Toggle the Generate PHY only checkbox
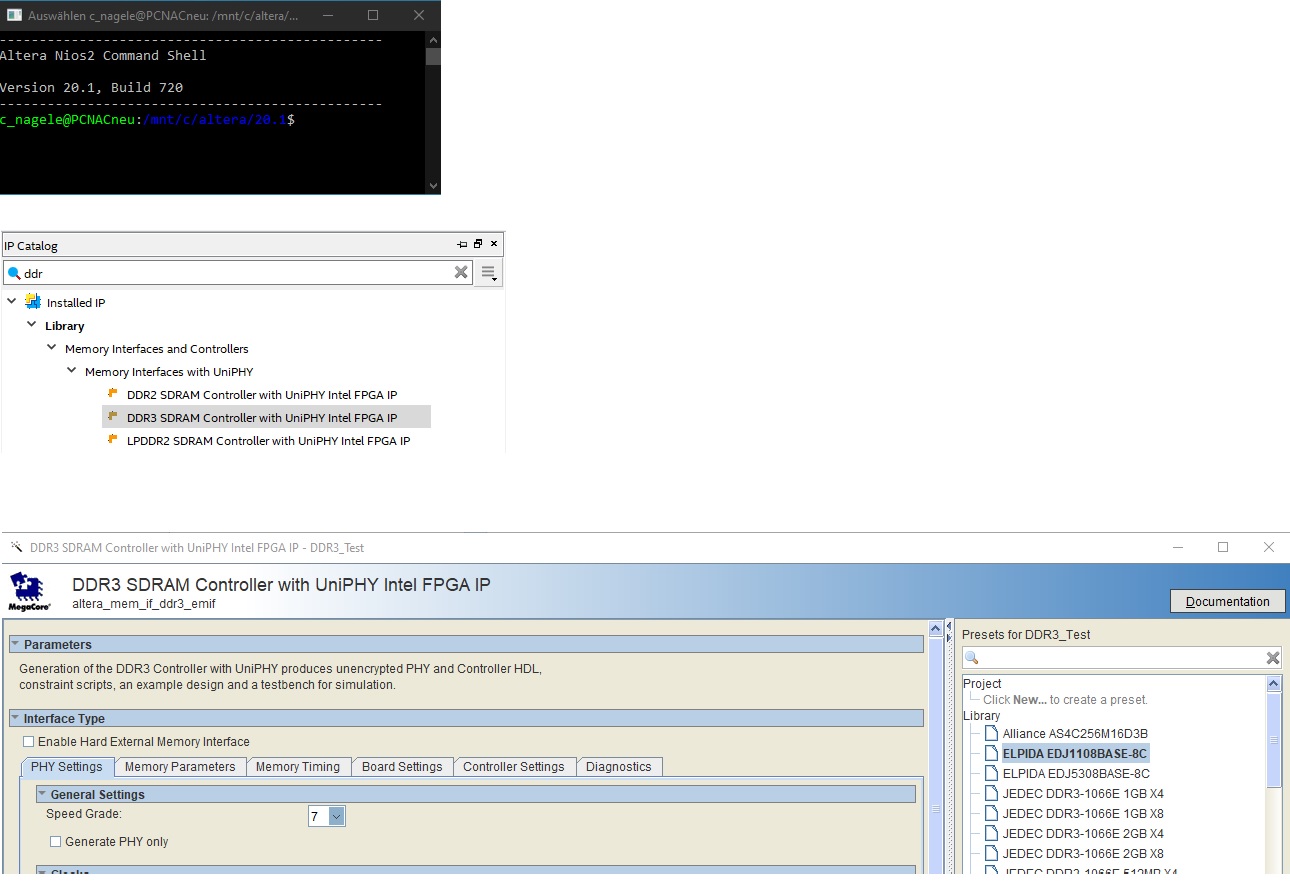The height and width of the screenshot is (893, 1290). pyautogui.click(x=56, y=842)
